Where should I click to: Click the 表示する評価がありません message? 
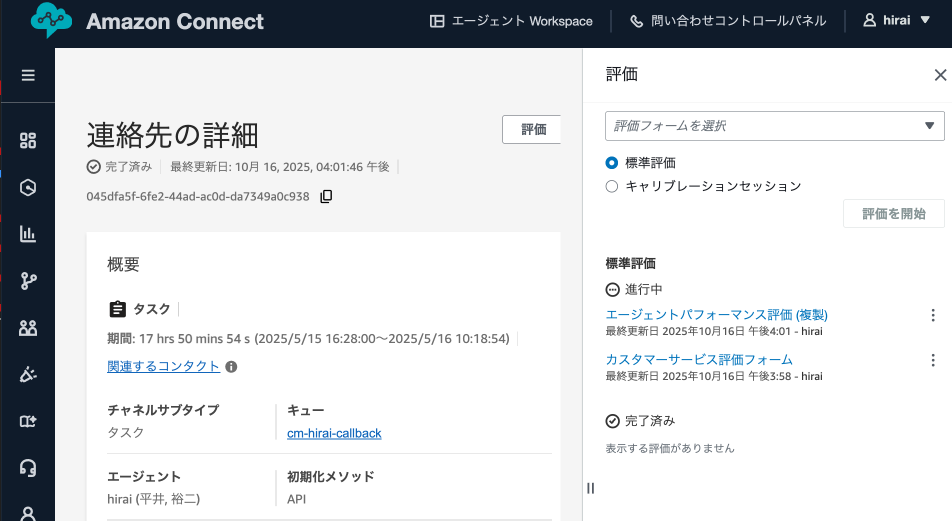(x=670, y=449)
